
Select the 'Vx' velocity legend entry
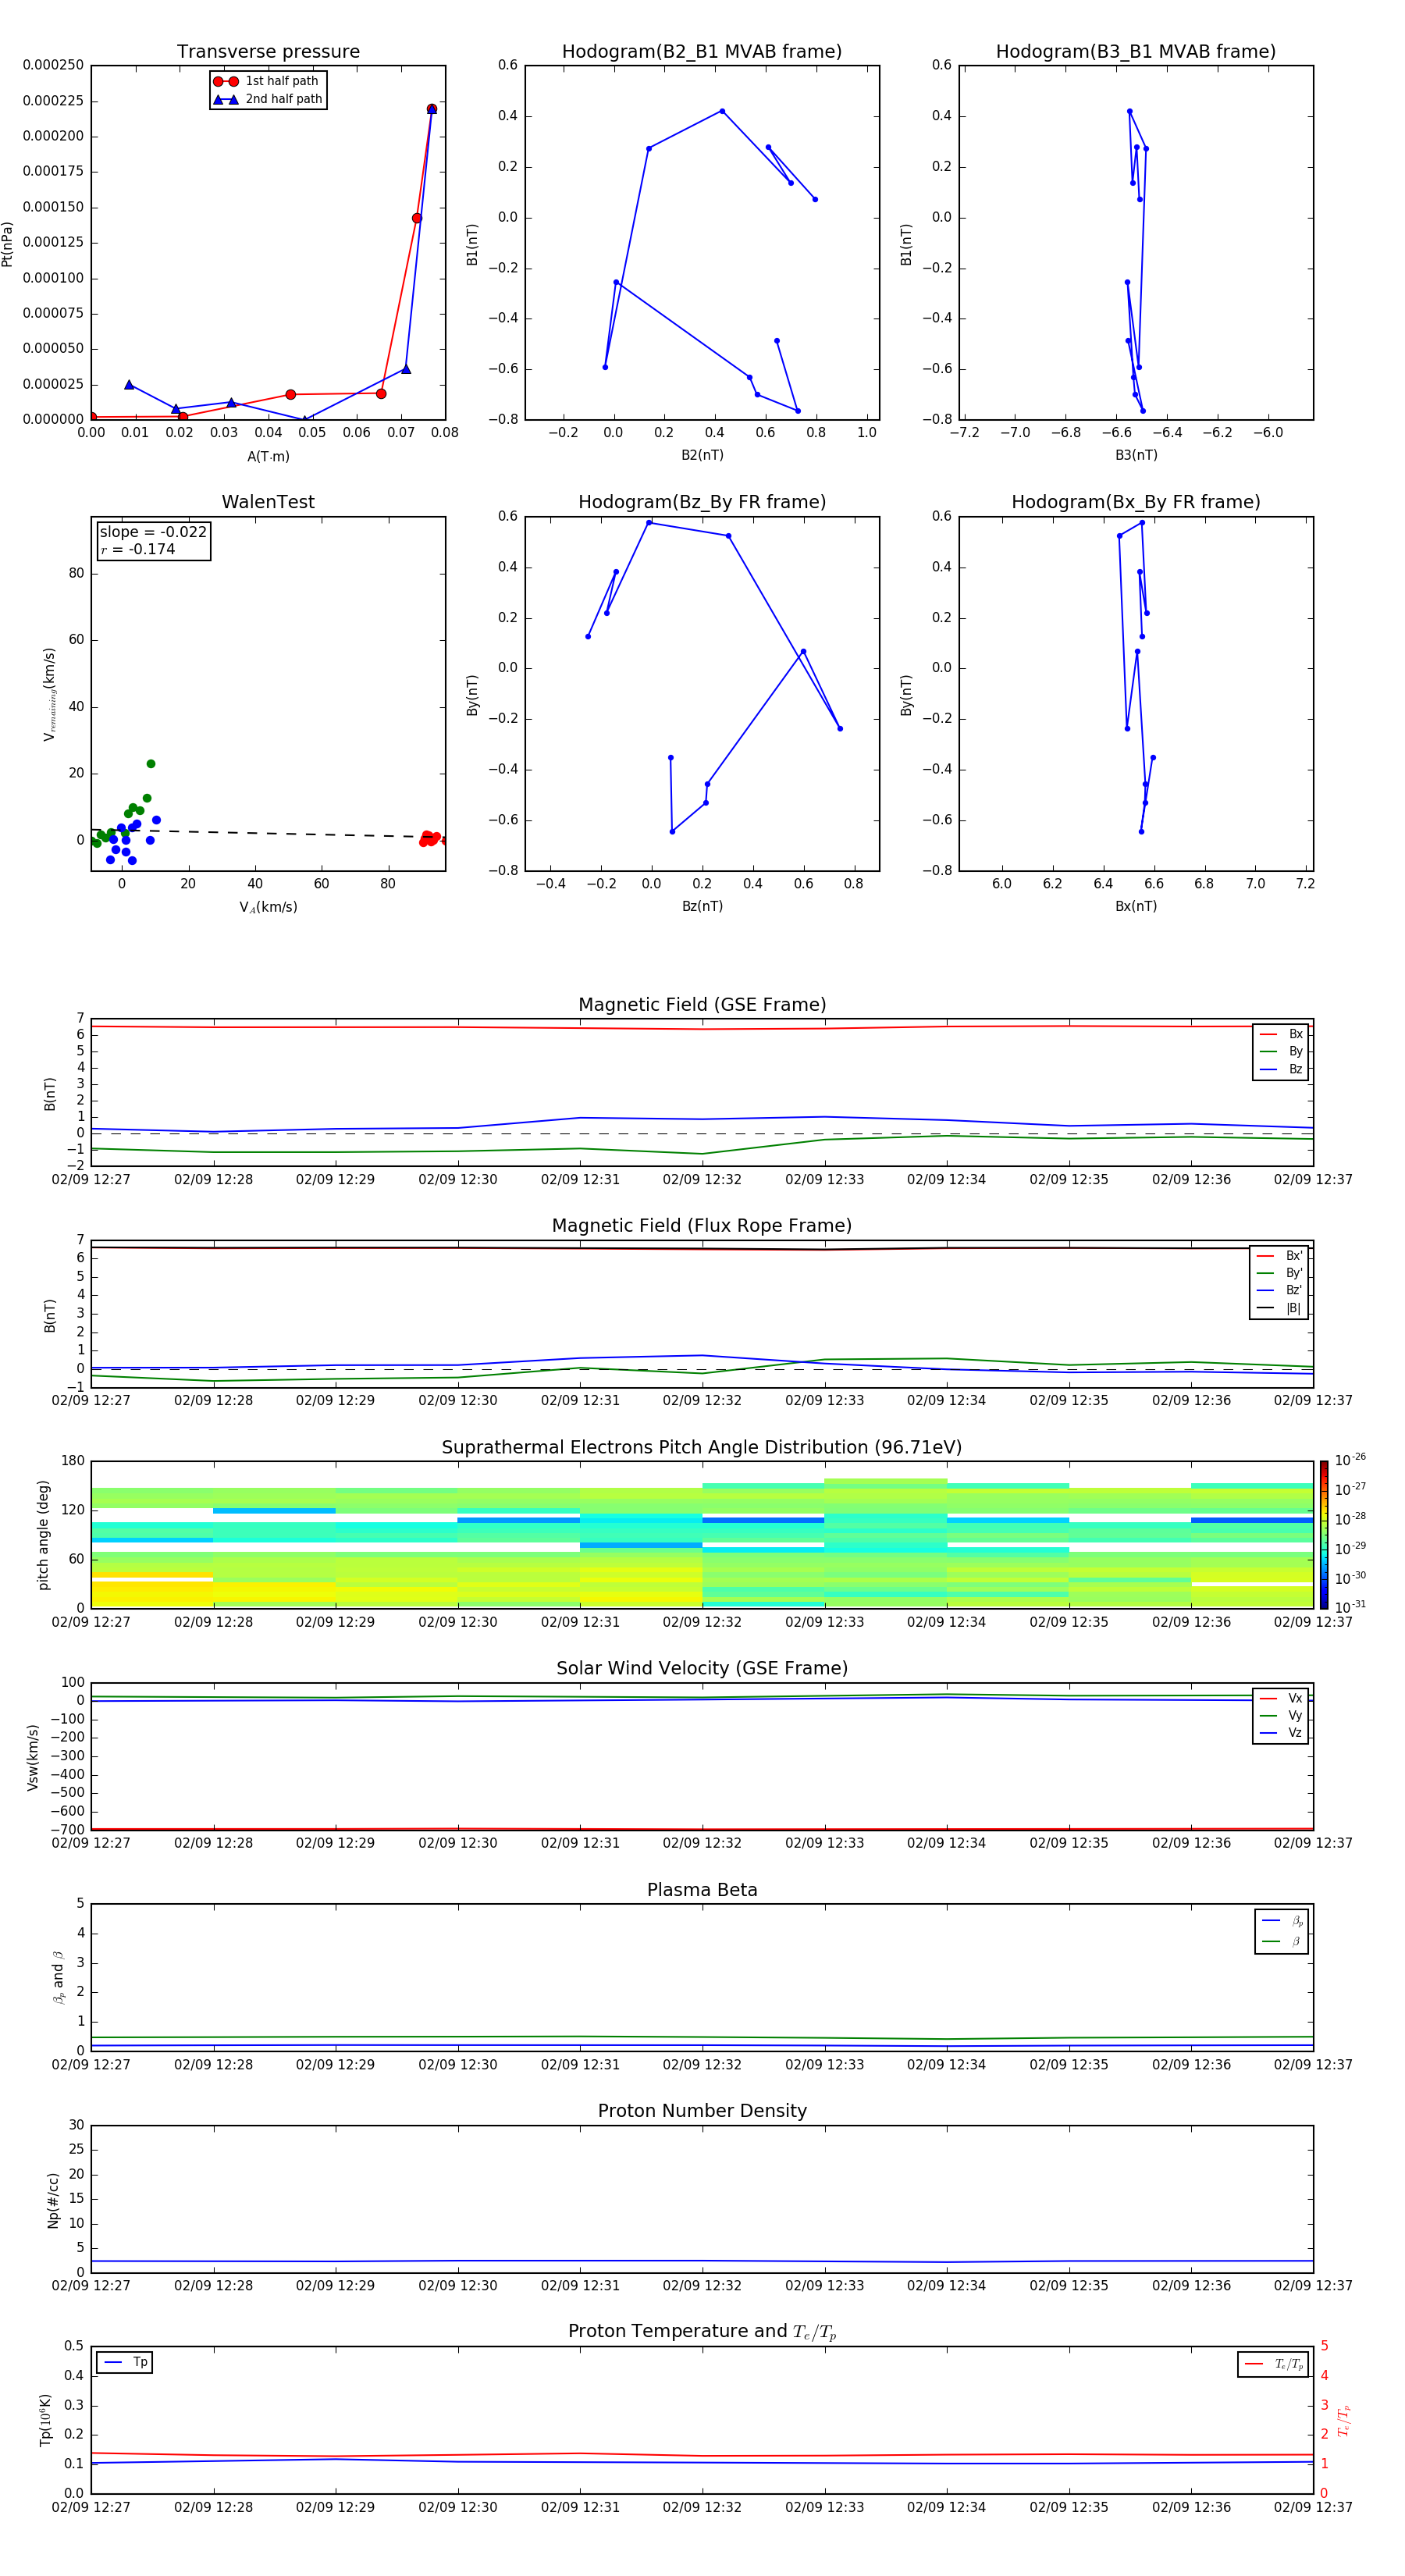(x=1282, y=1698)
